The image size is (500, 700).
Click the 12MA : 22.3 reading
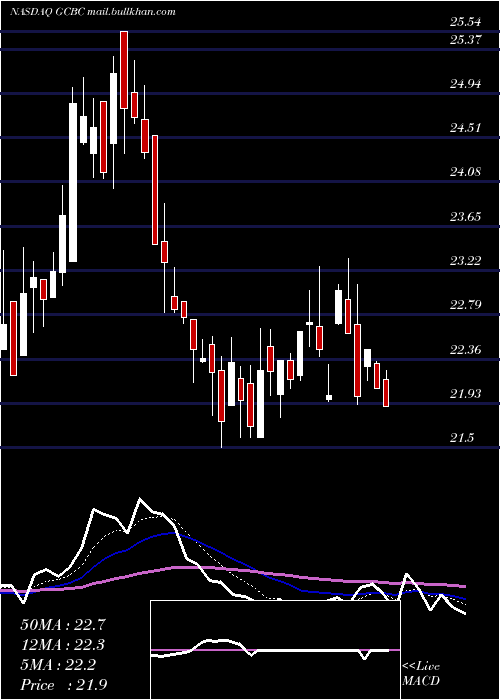(x=63, y=645)
